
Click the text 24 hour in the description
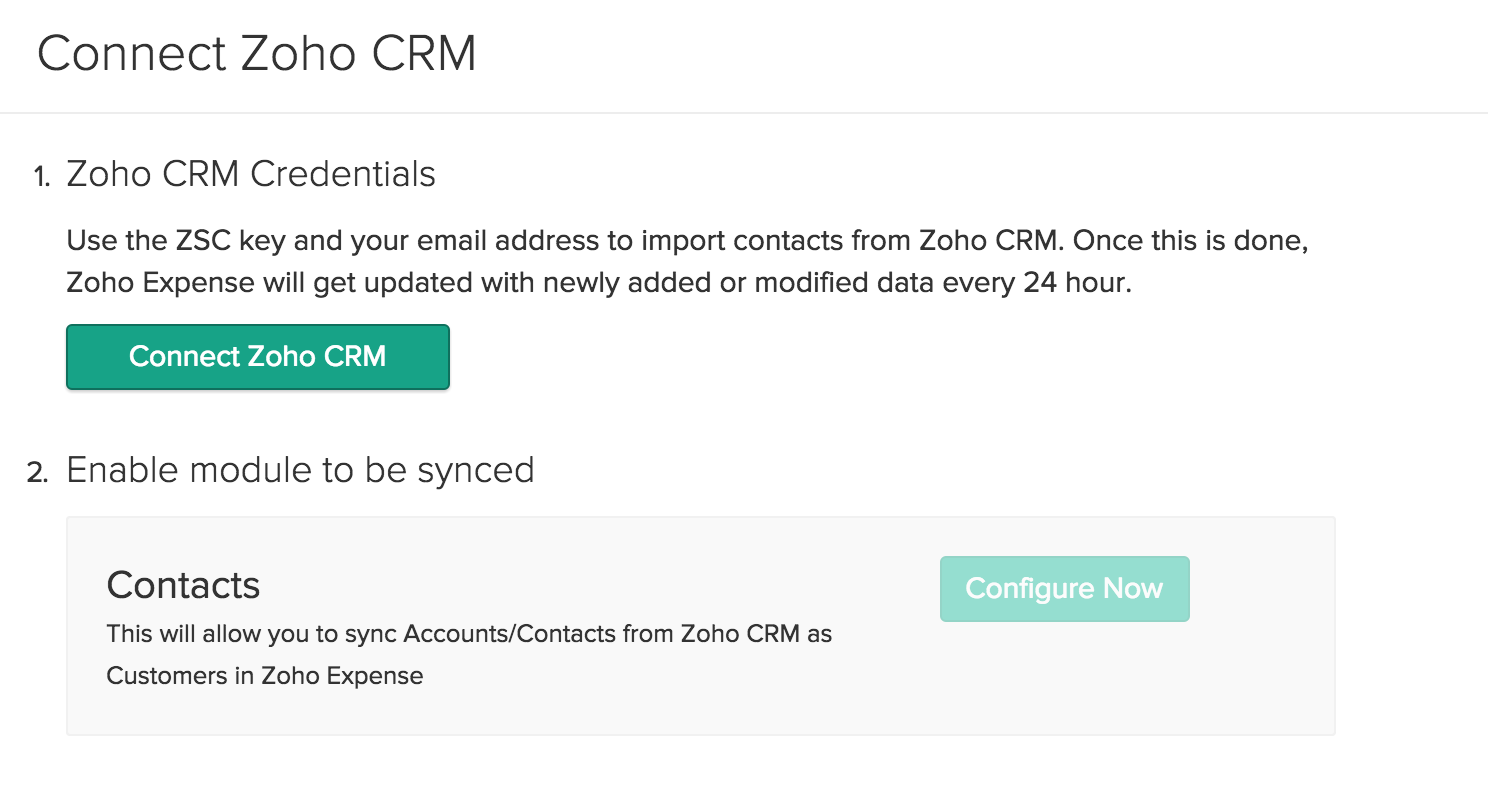point(1077,283)
